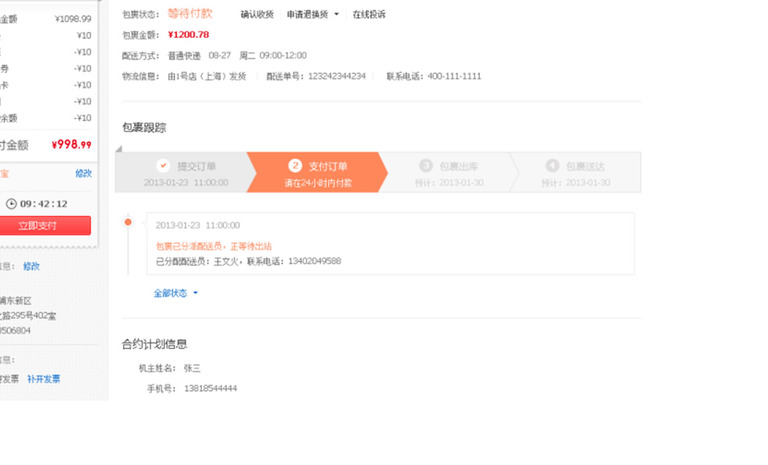
Task: Click the 确认收货 link
Action: [257, 15]
